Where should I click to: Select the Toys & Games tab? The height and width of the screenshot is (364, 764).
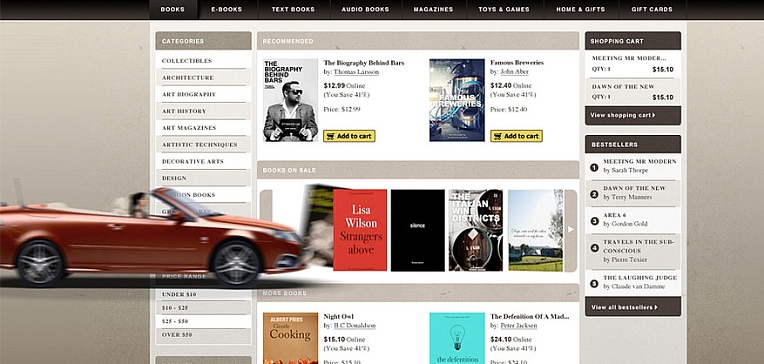coord(504,9)
